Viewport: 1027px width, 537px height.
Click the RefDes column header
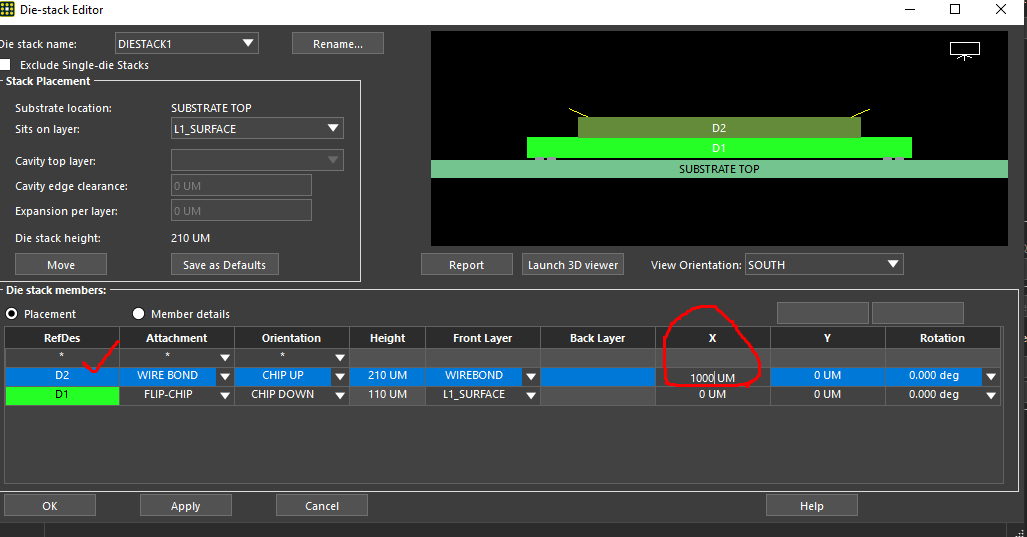[x=62, y=338]
